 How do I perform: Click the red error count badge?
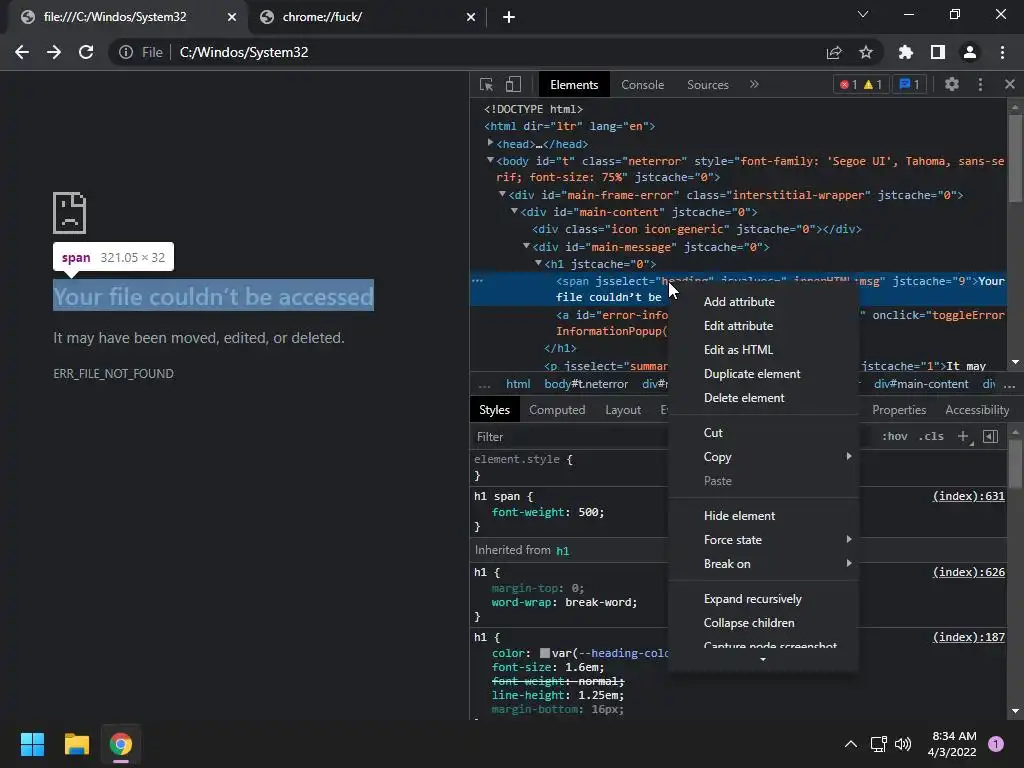pos(848,84)
